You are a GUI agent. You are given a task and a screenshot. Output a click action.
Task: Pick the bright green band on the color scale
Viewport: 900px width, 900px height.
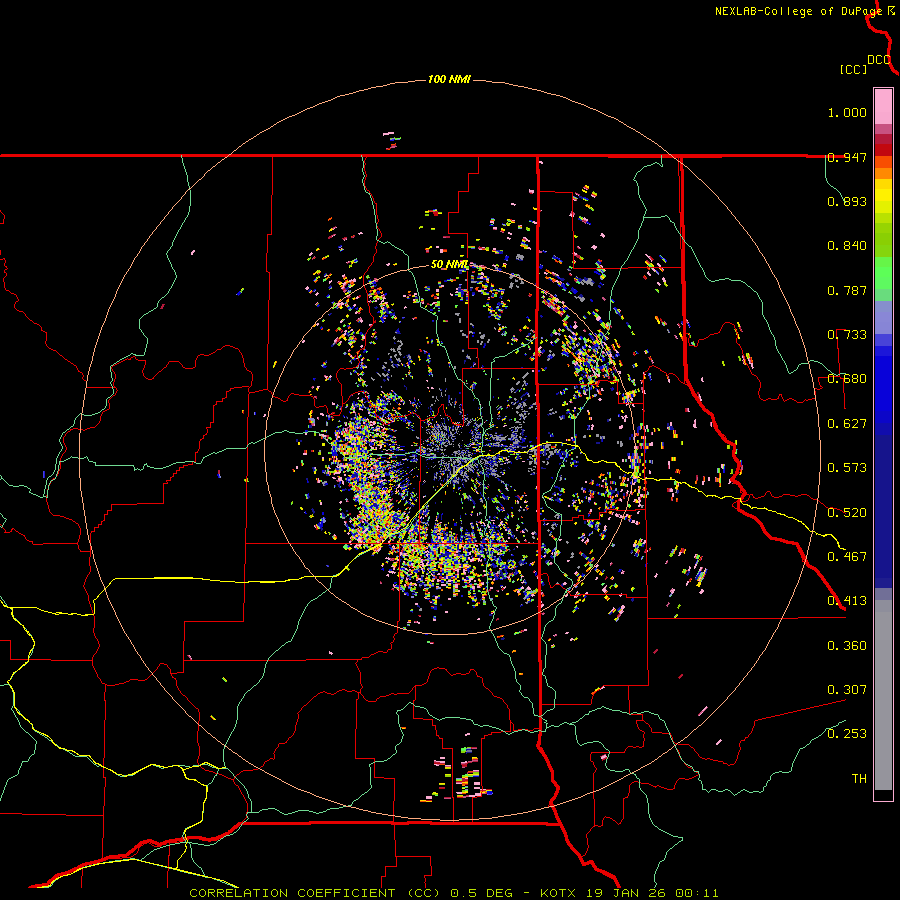point(883,273)
